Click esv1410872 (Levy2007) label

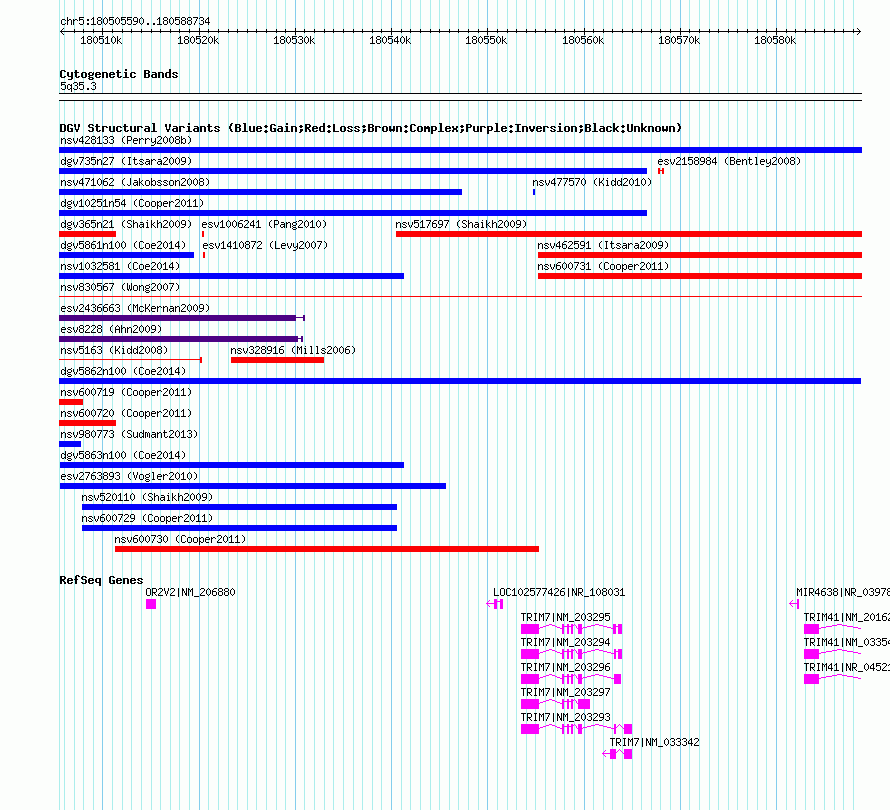point(265,245)
